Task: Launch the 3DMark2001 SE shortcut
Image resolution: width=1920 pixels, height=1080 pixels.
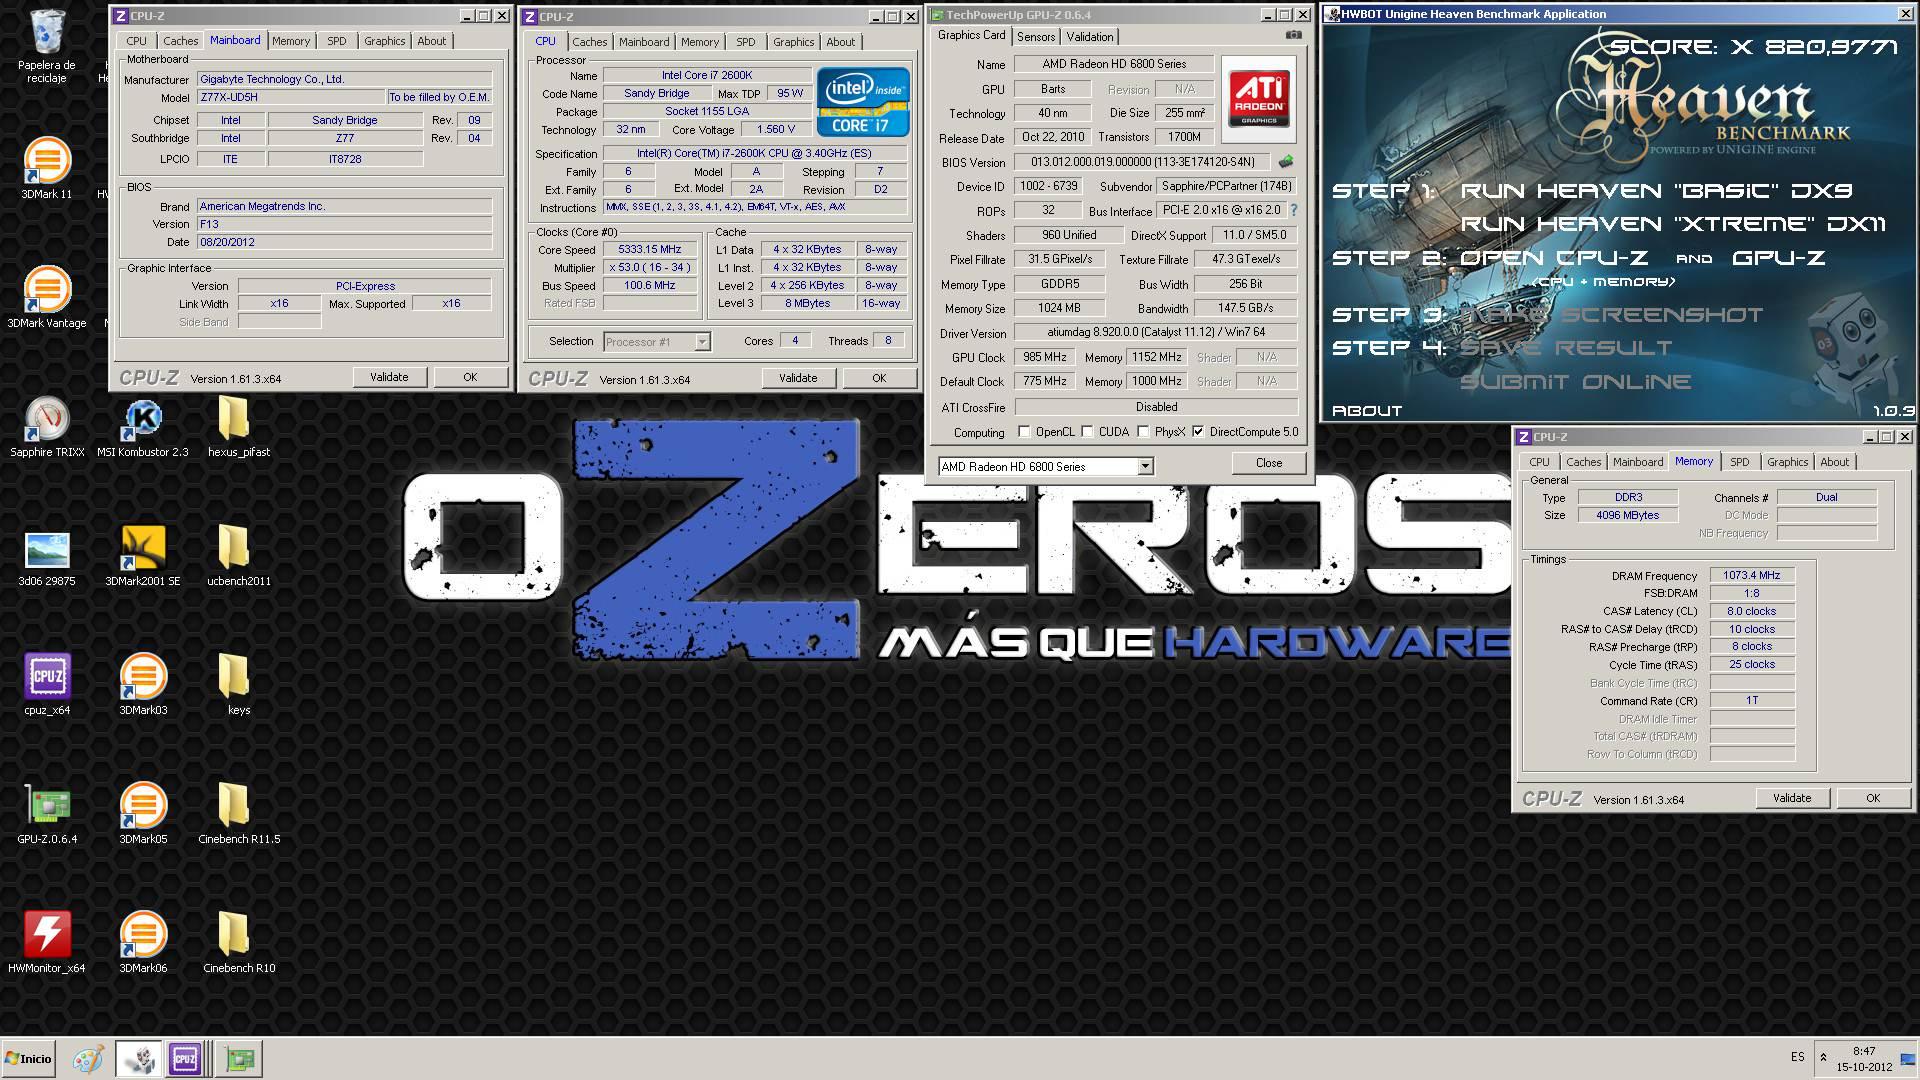Action: coord(143,557)
